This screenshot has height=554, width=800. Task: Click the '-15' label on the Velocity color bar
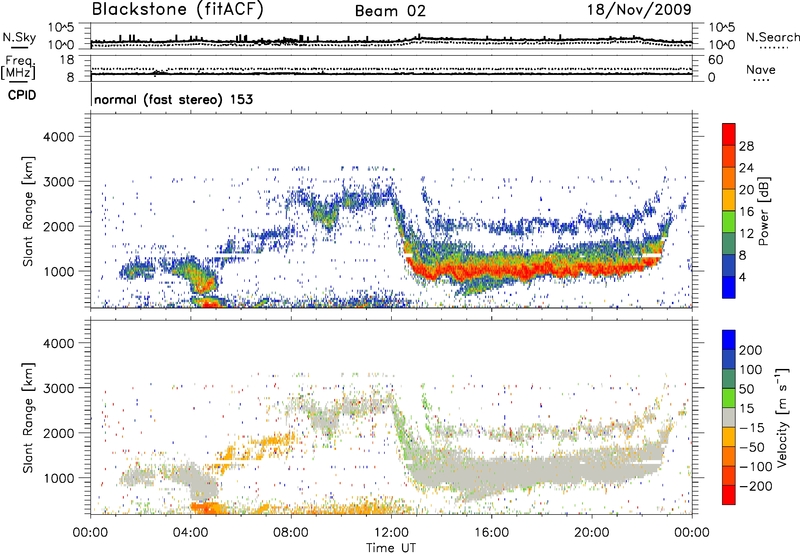tap(751, 428)
